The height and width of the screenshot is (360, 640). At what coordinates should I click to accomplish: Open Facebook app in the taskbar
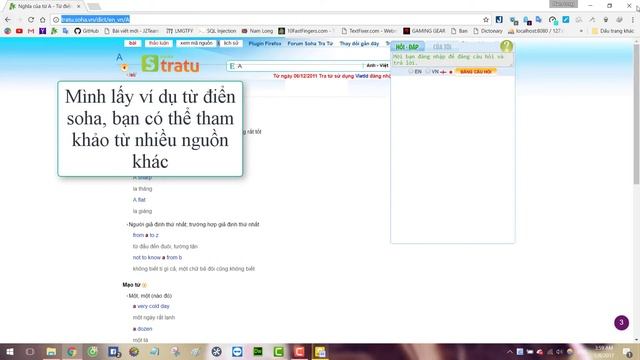click(x=113, y=351)
